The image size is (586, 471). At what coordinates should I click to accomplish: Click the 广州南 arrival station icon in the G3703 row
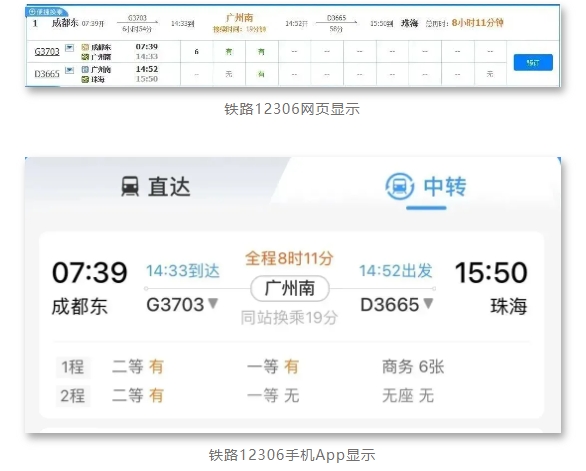(85, 57)
